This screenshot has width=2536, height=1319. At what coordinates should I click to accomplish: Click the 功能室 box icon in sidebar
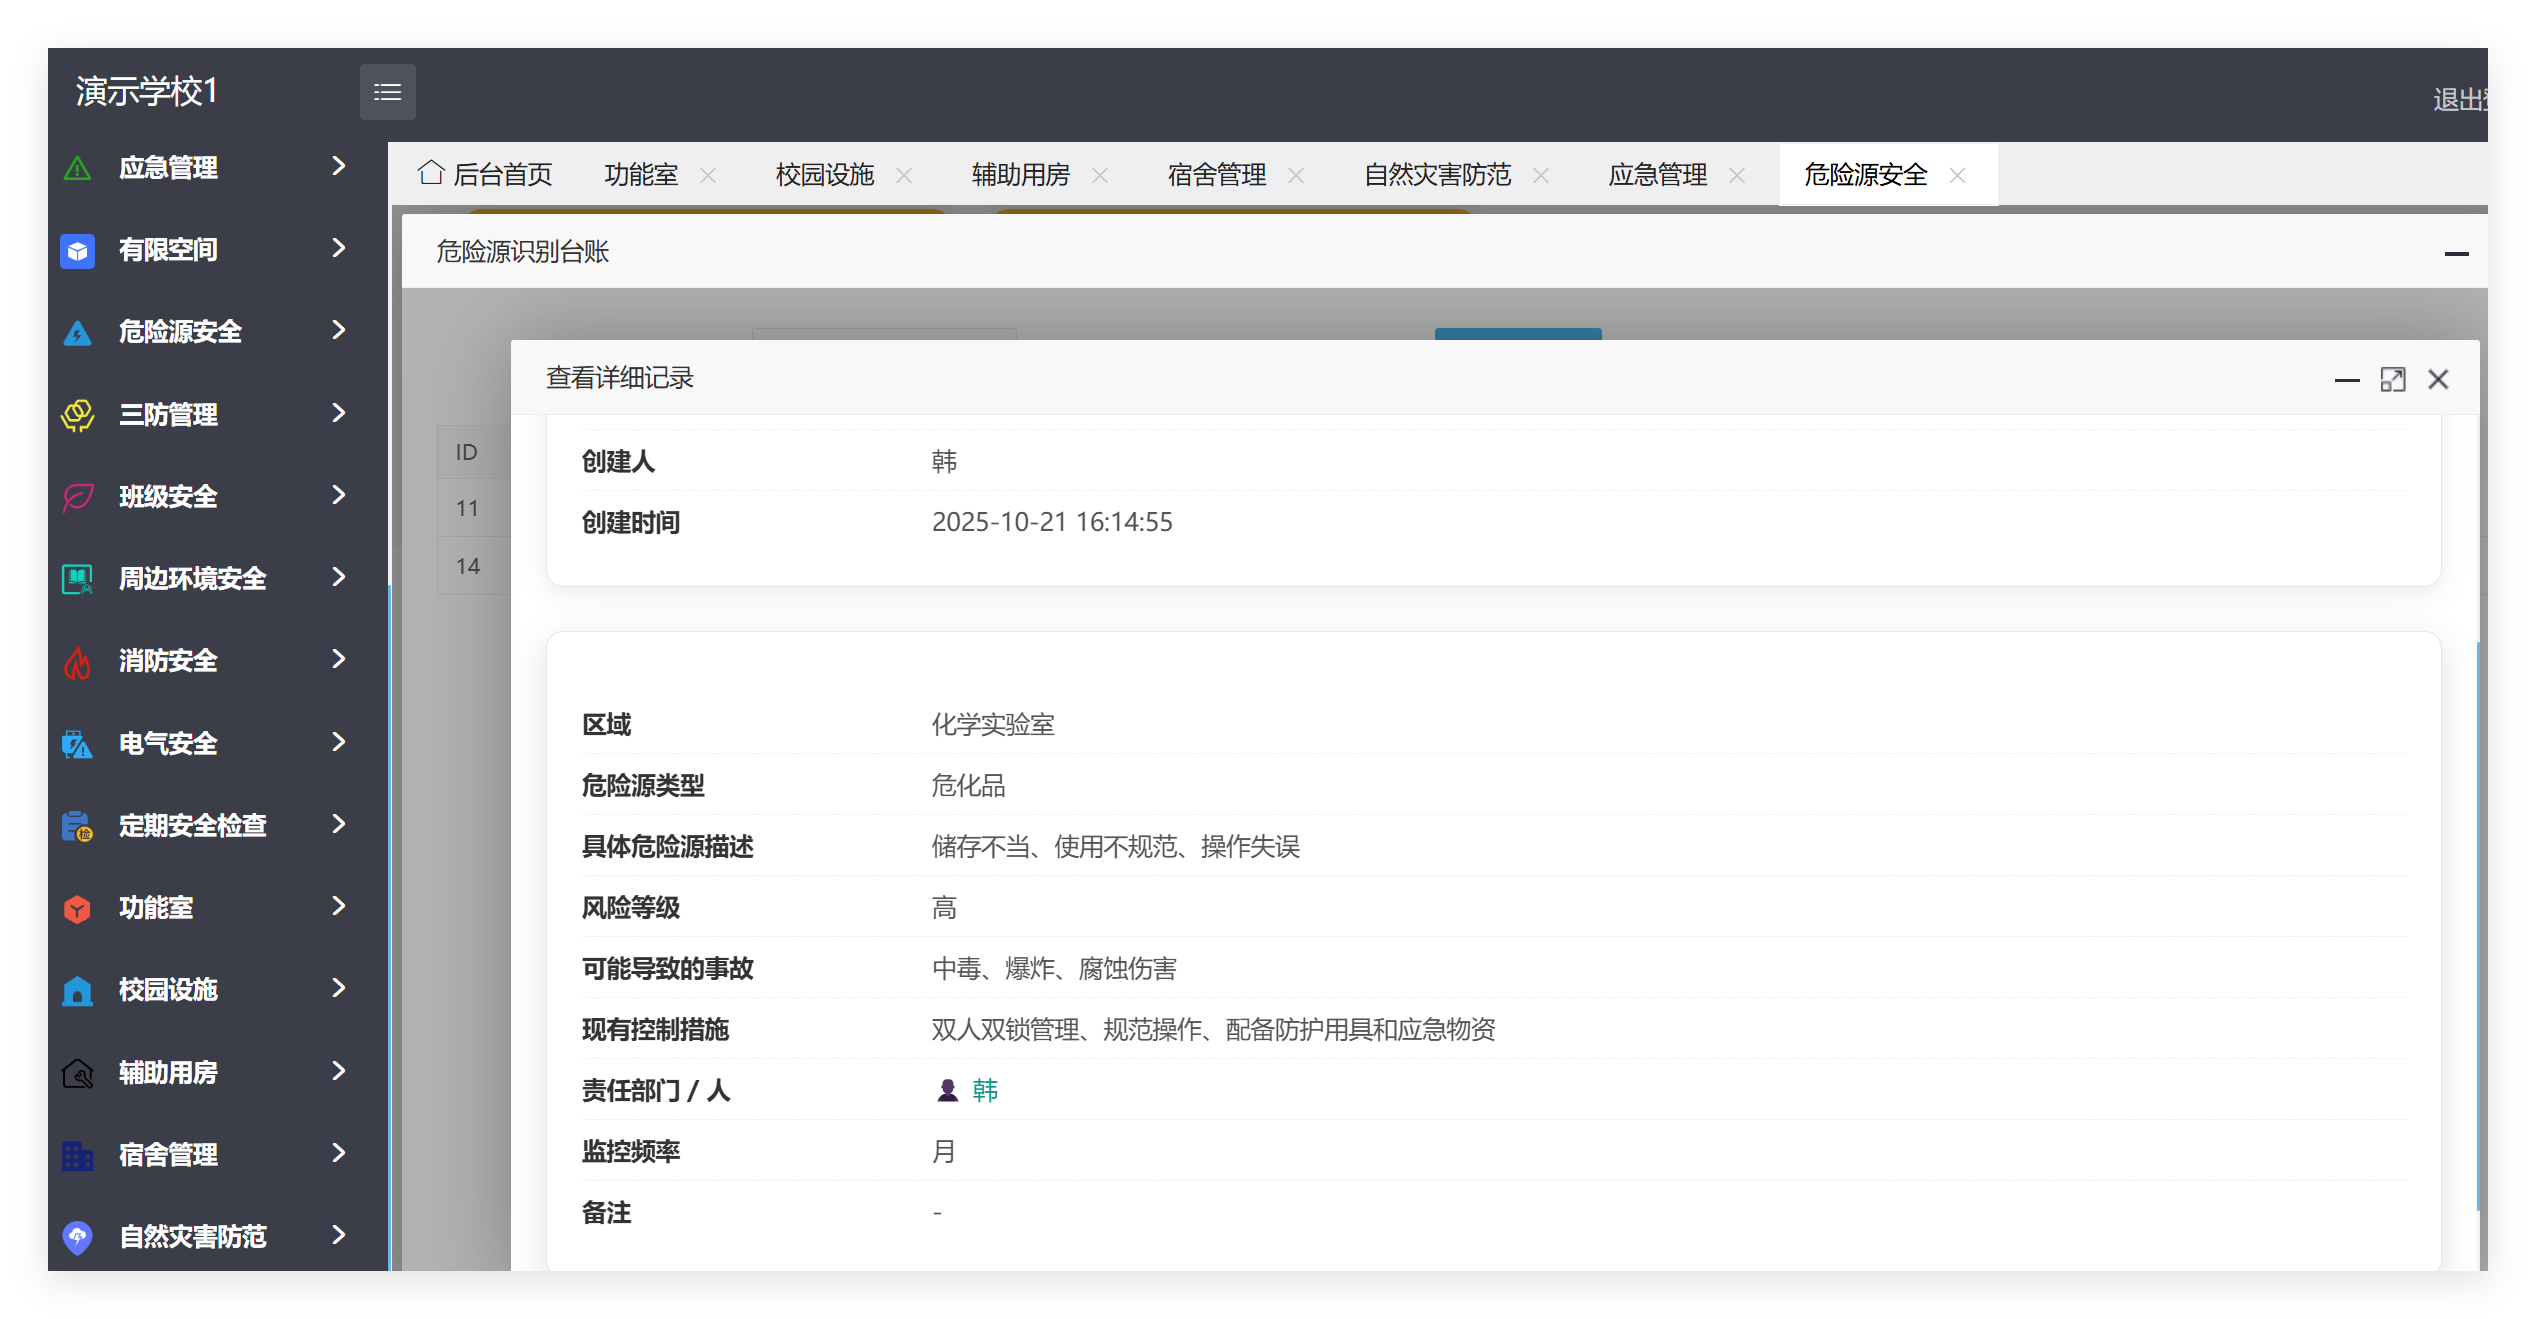(x=77, y=908)
